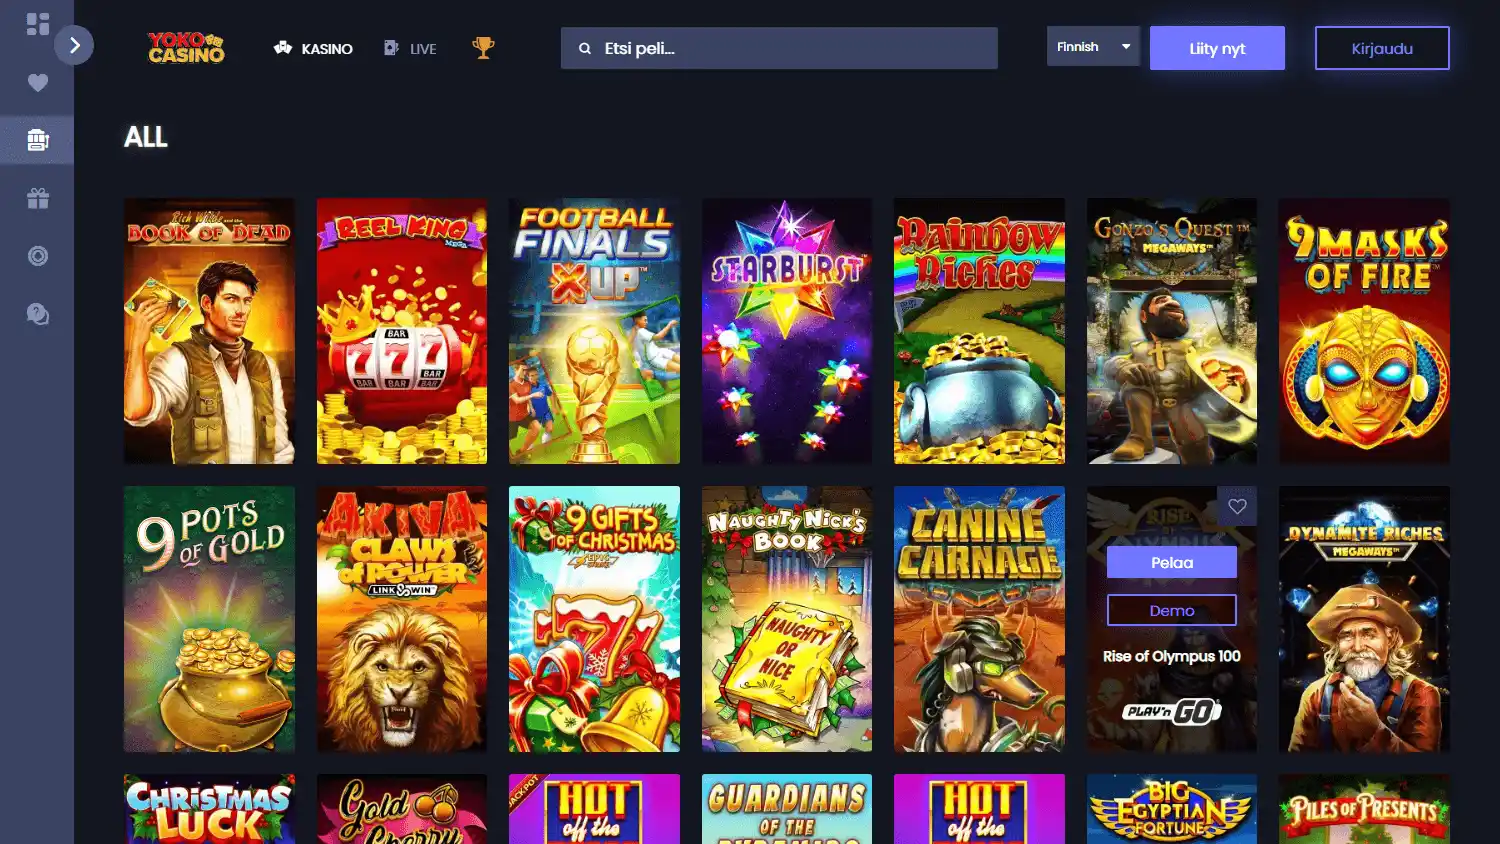The width and height of the screenshot is (1500, 844).
Task: Click the Play'n GO provider logo
Action: (x=1172, y=711)
